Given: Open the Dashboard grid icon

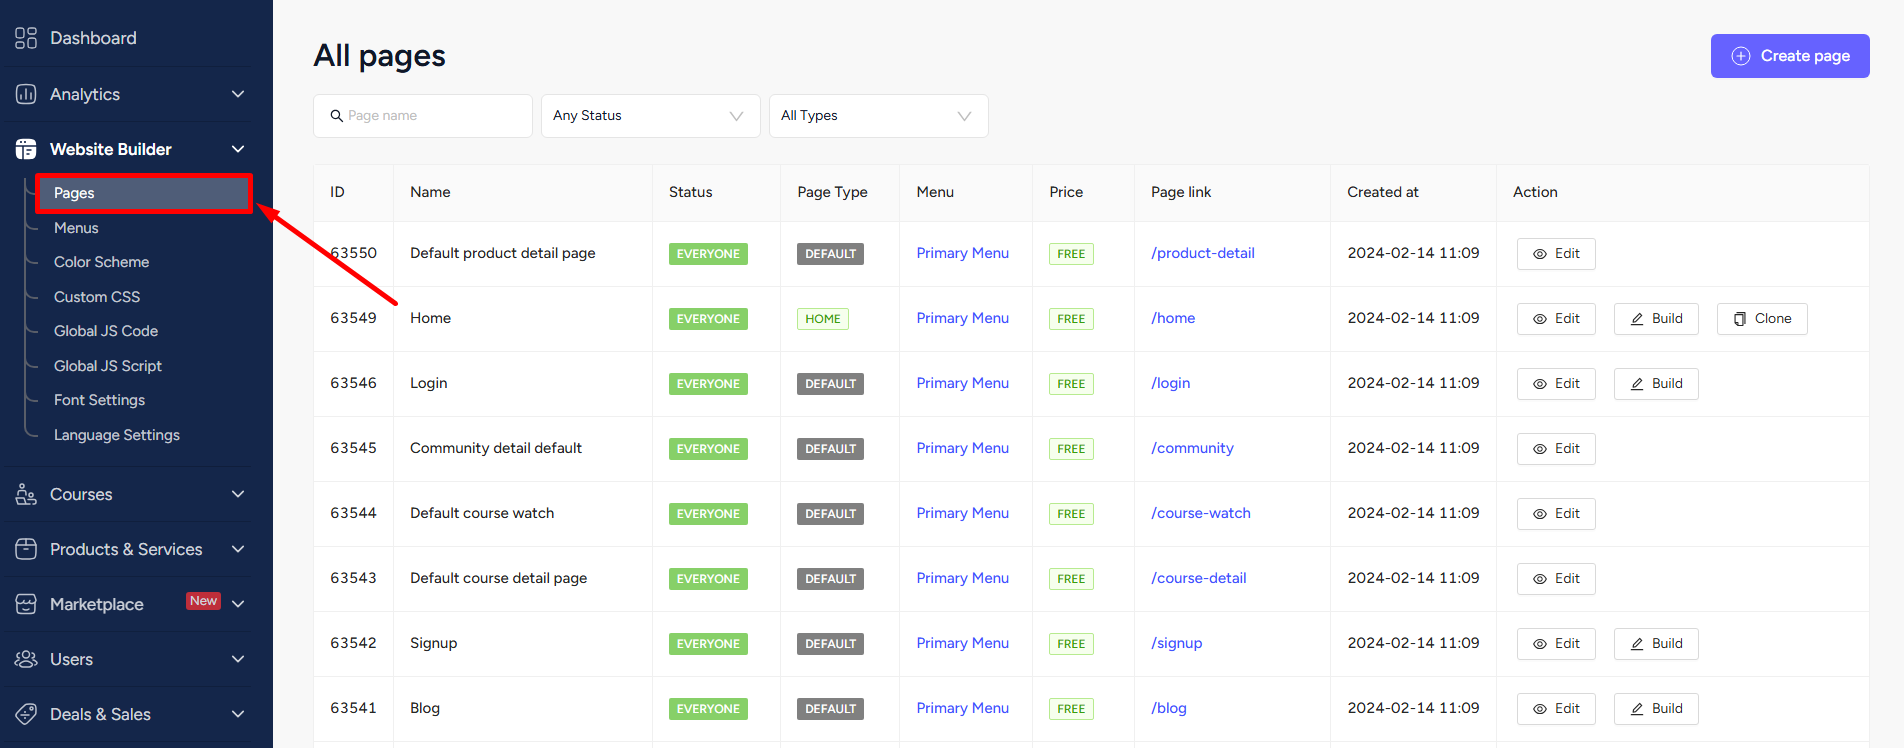Looking at the screenshot, I should point(26,38).
